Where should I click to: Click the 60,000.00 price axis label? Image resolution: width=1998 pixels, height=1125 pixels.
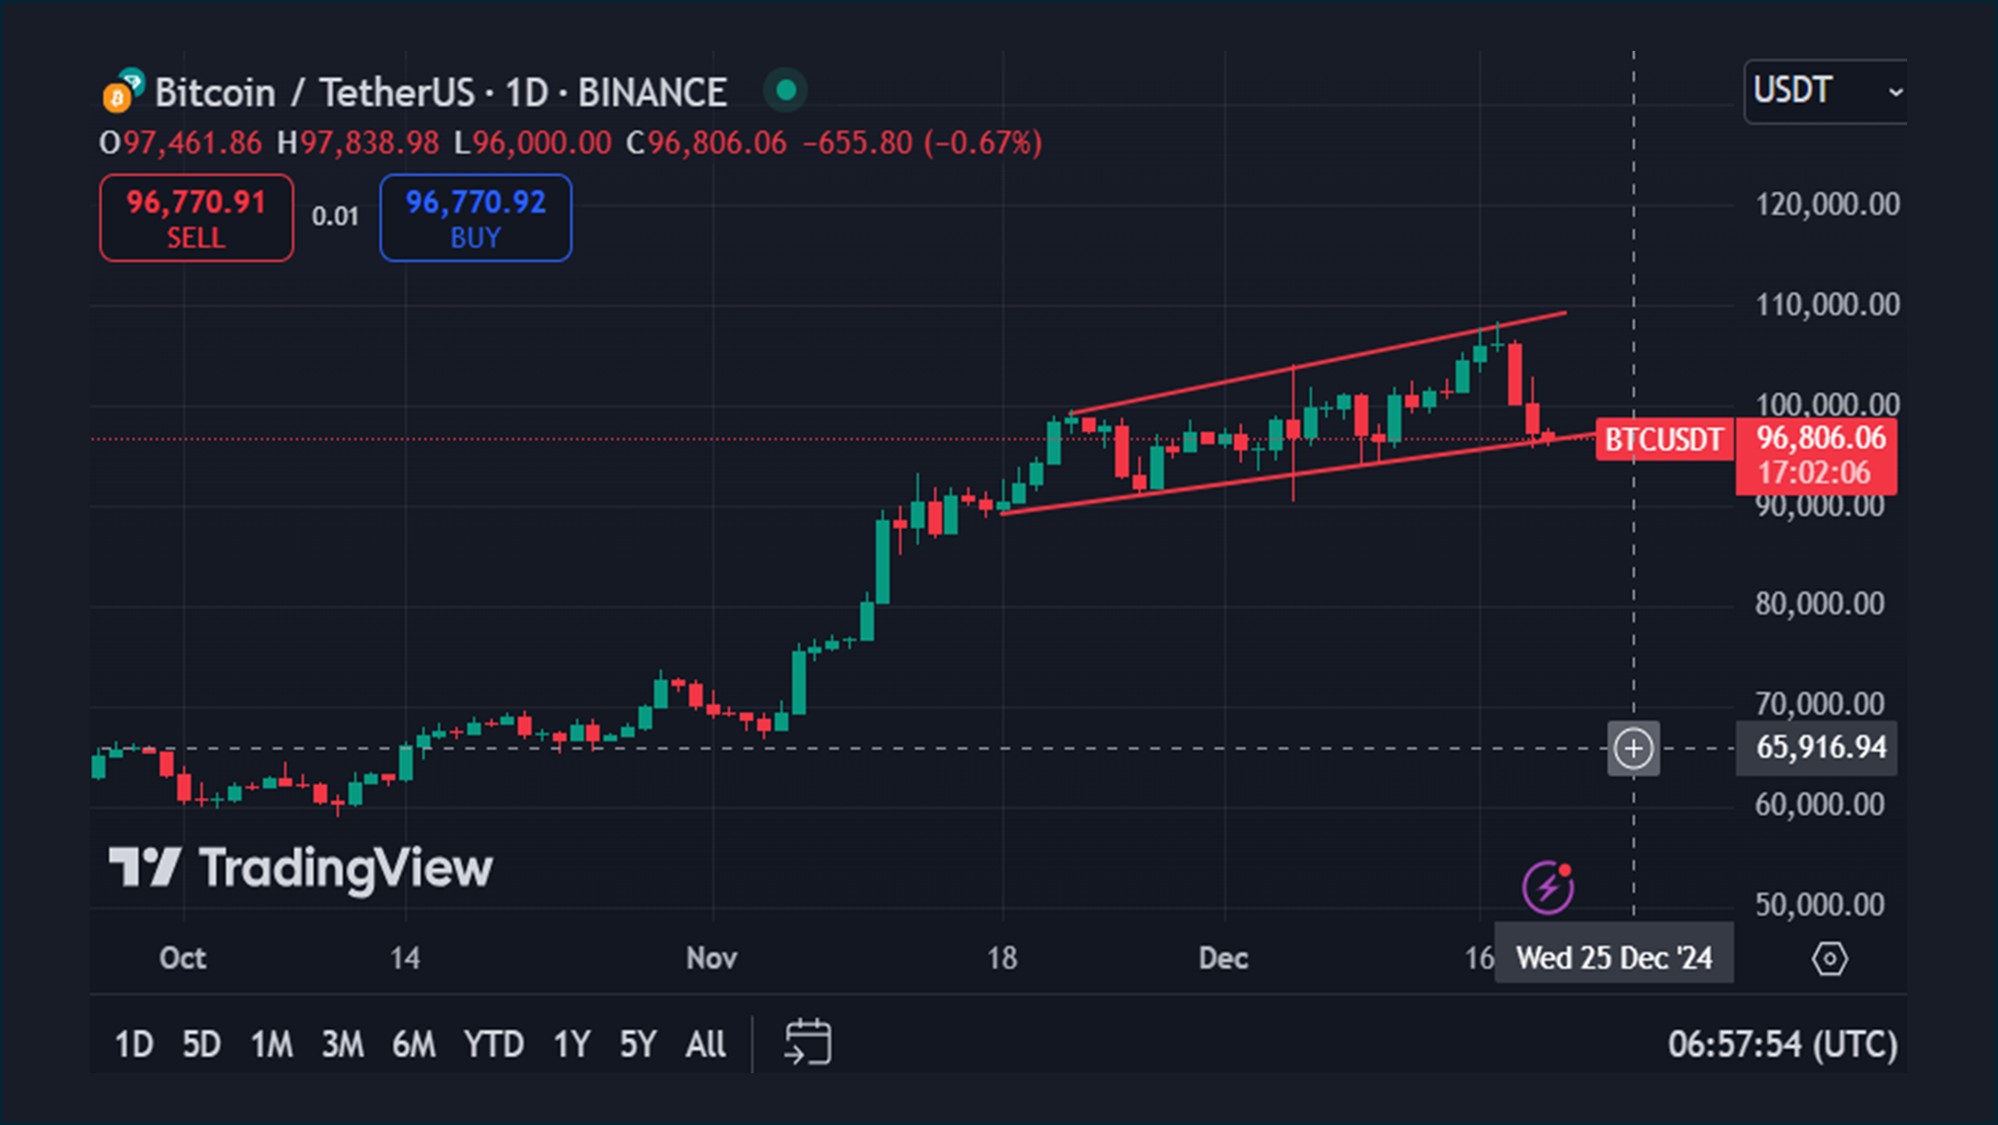point(1819,804)
